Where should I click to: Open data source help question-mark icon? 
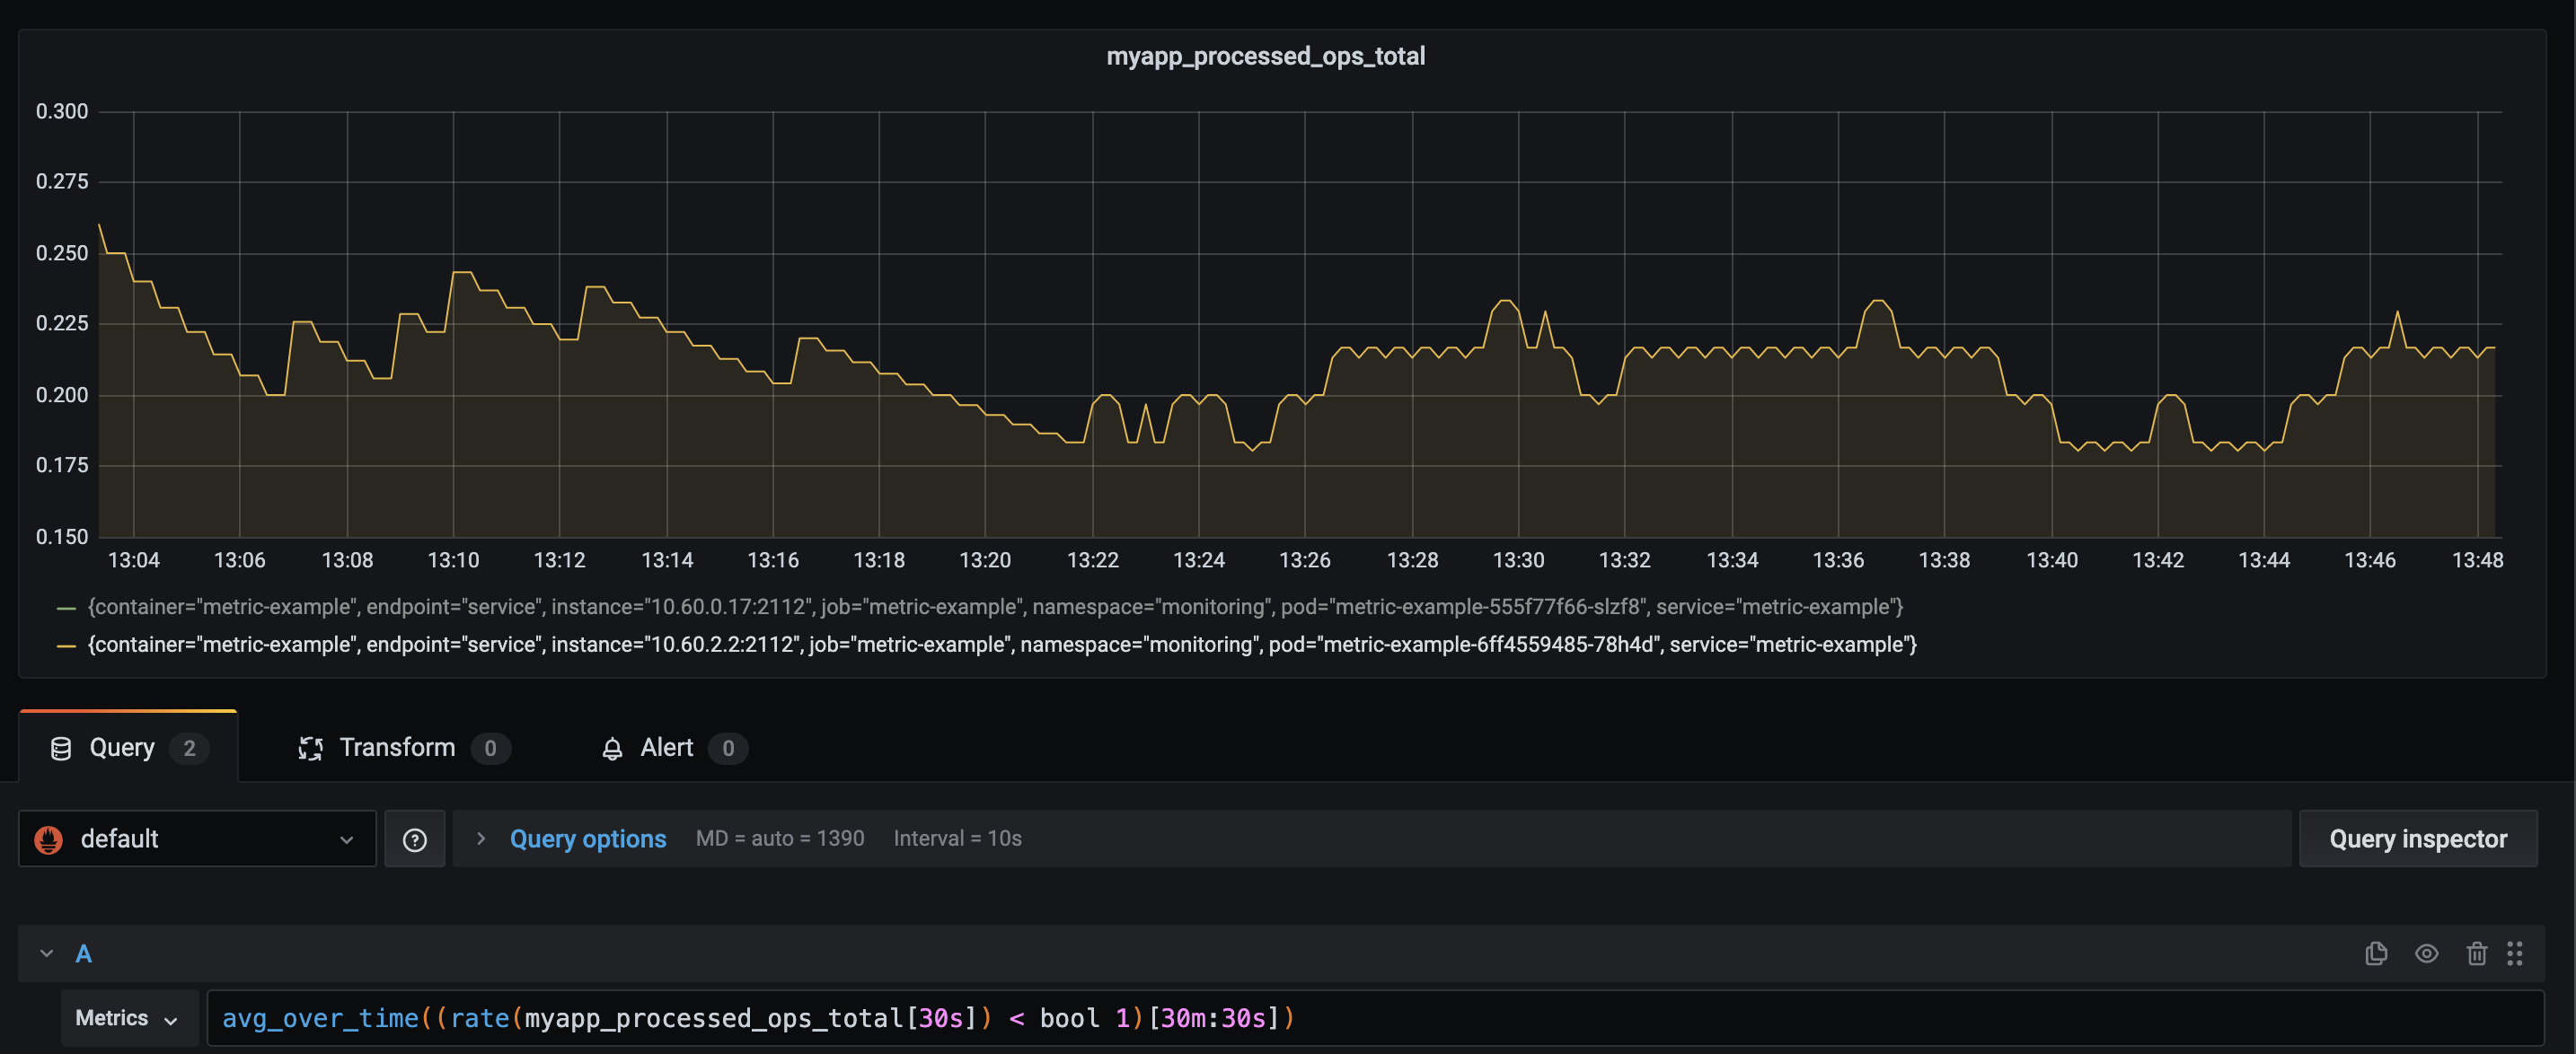(415, 839)
